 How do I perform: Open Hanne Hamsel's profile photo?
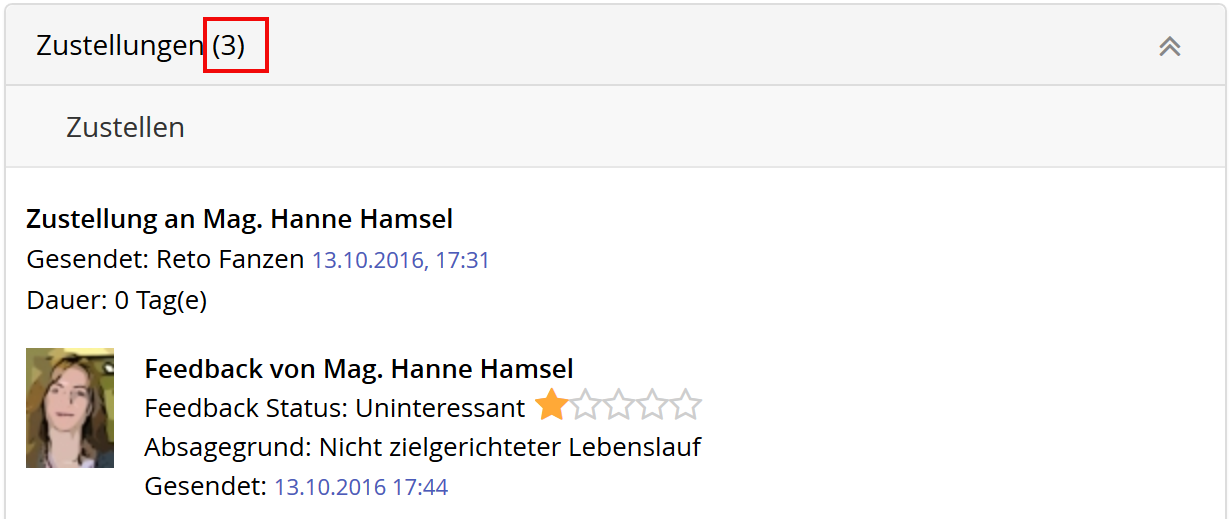(70, 408)
